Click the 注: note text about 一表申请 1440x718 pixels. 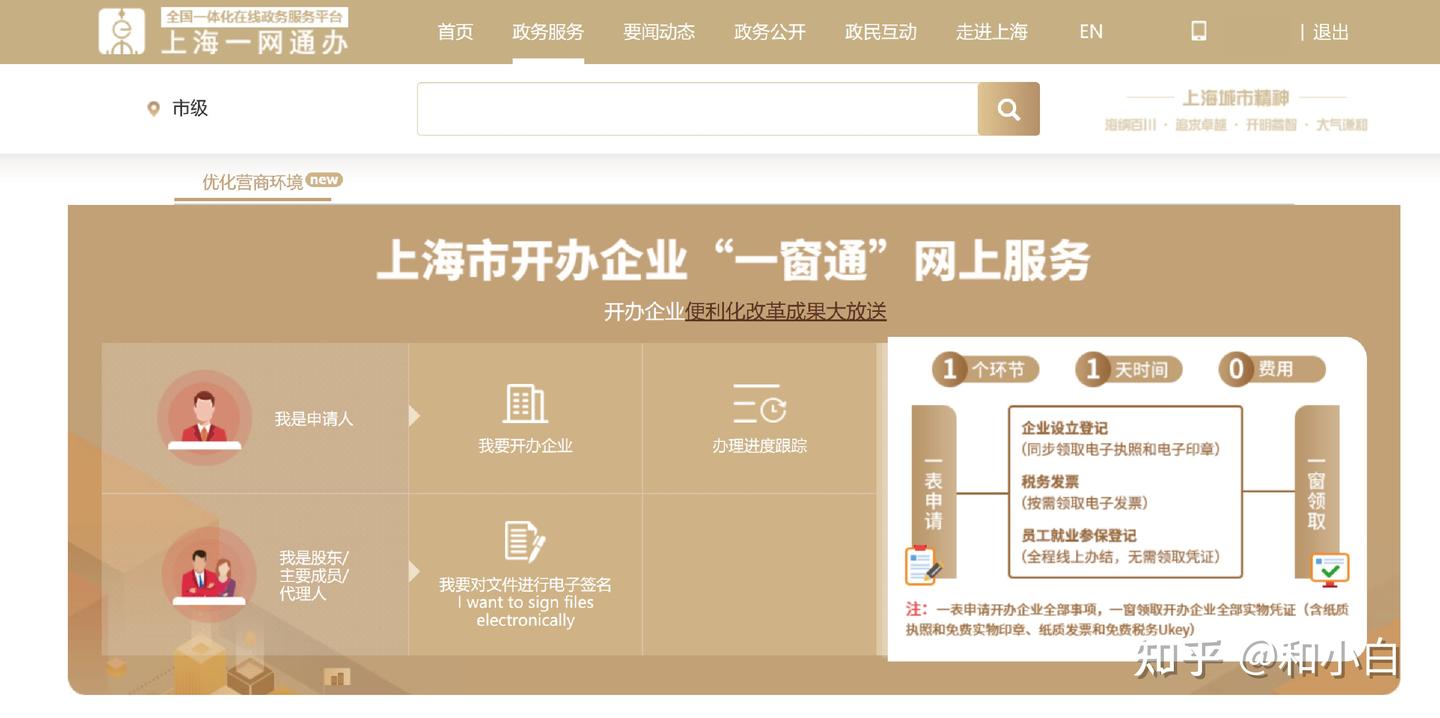point(1127,619)
